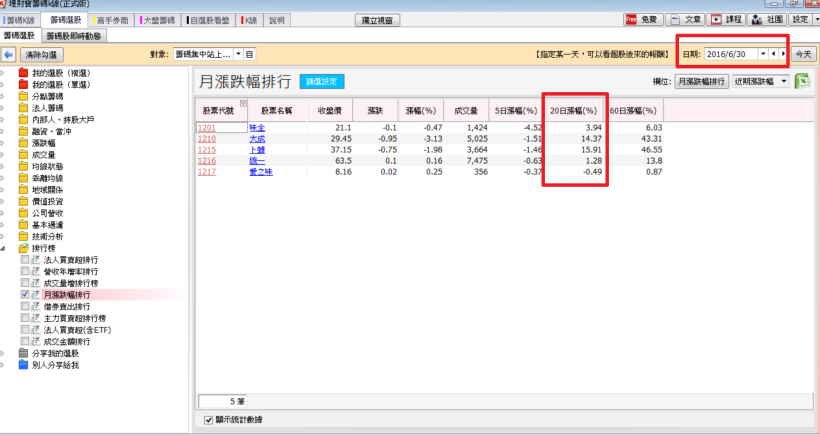Uncheck the 月漲跌幅排行 checkbox

point(25,295)
